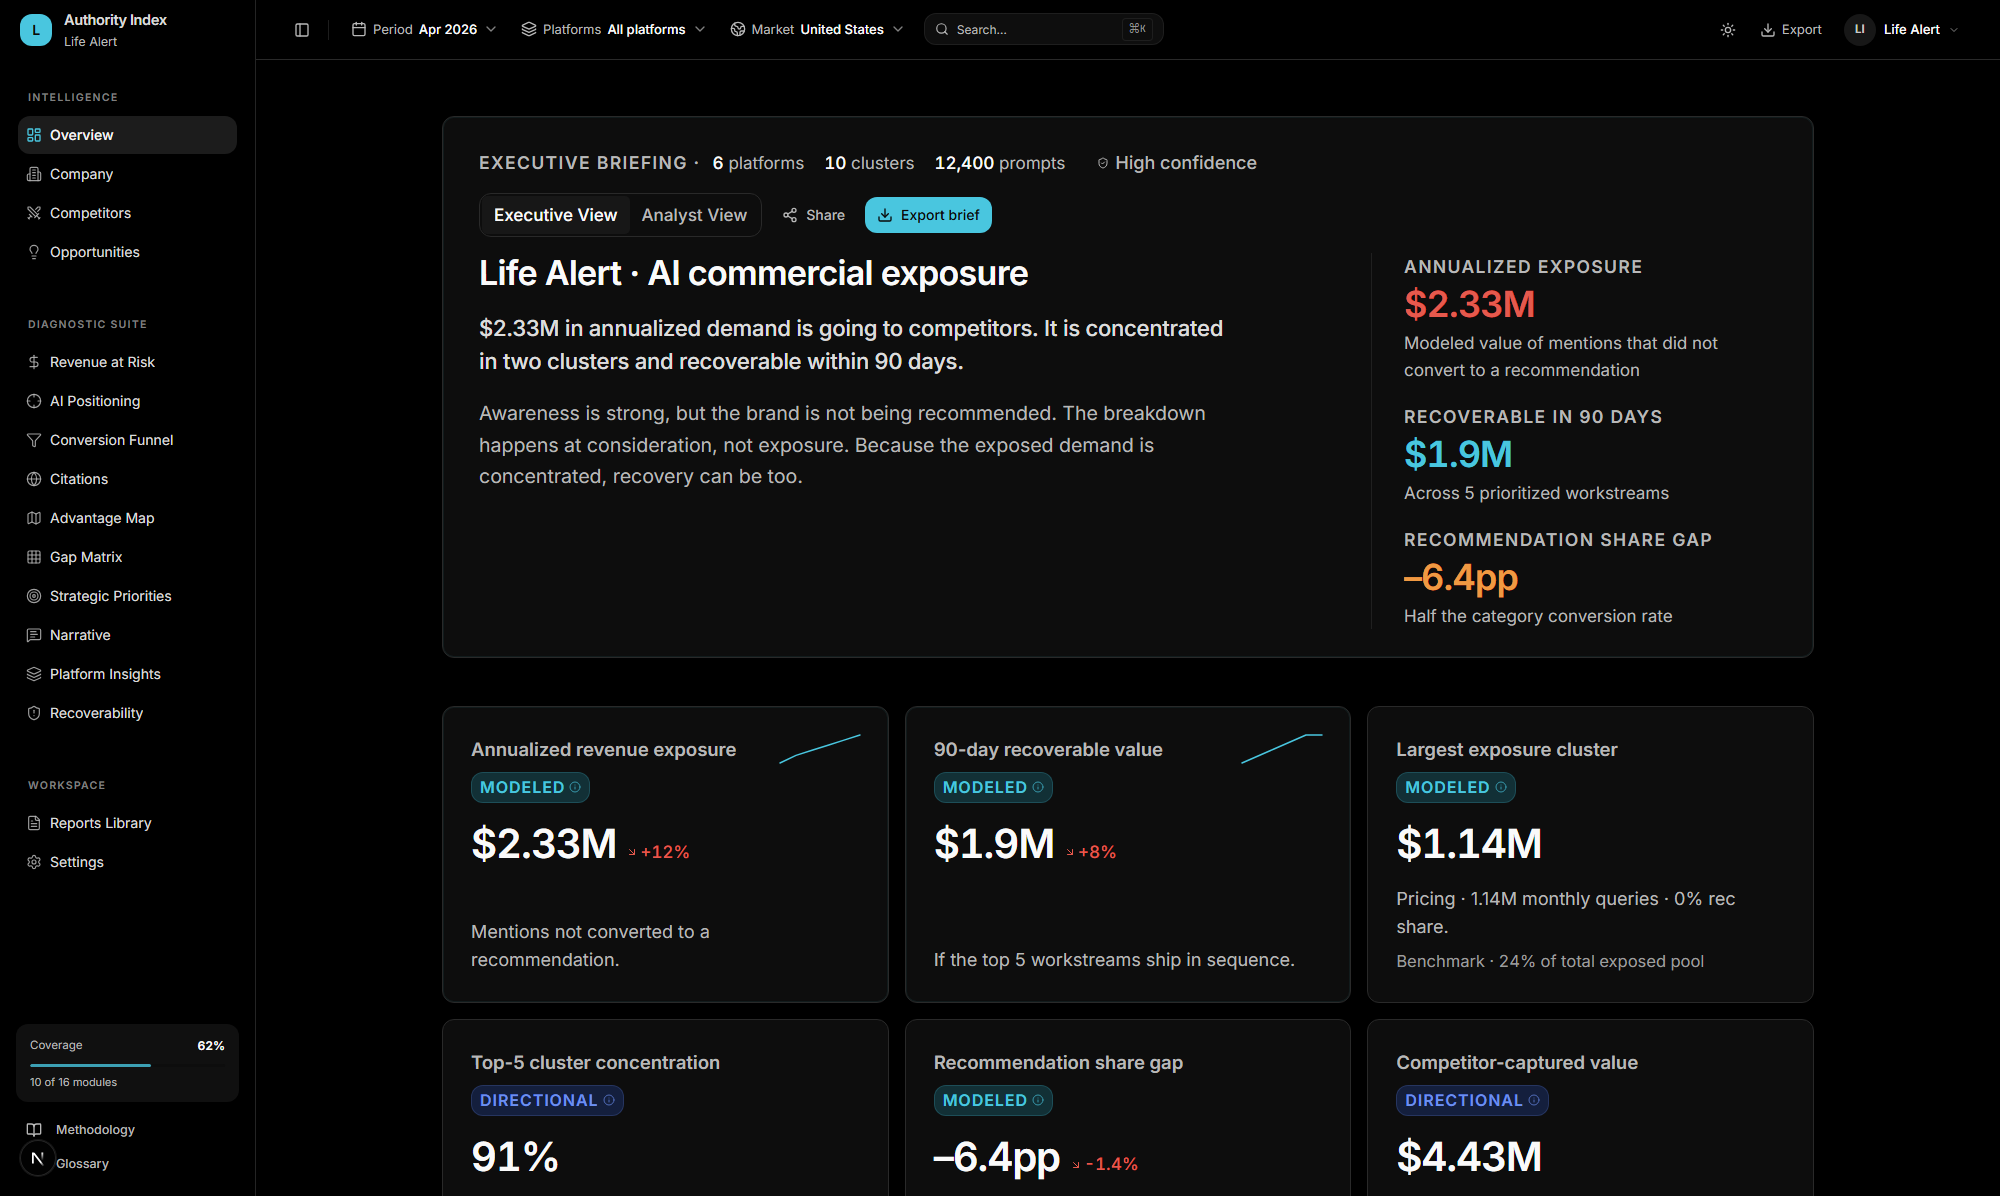Click info icon on Top-5 cluster DIRECTIONAL badge
The image size is (2000, 1196).
click(608, 1100)
